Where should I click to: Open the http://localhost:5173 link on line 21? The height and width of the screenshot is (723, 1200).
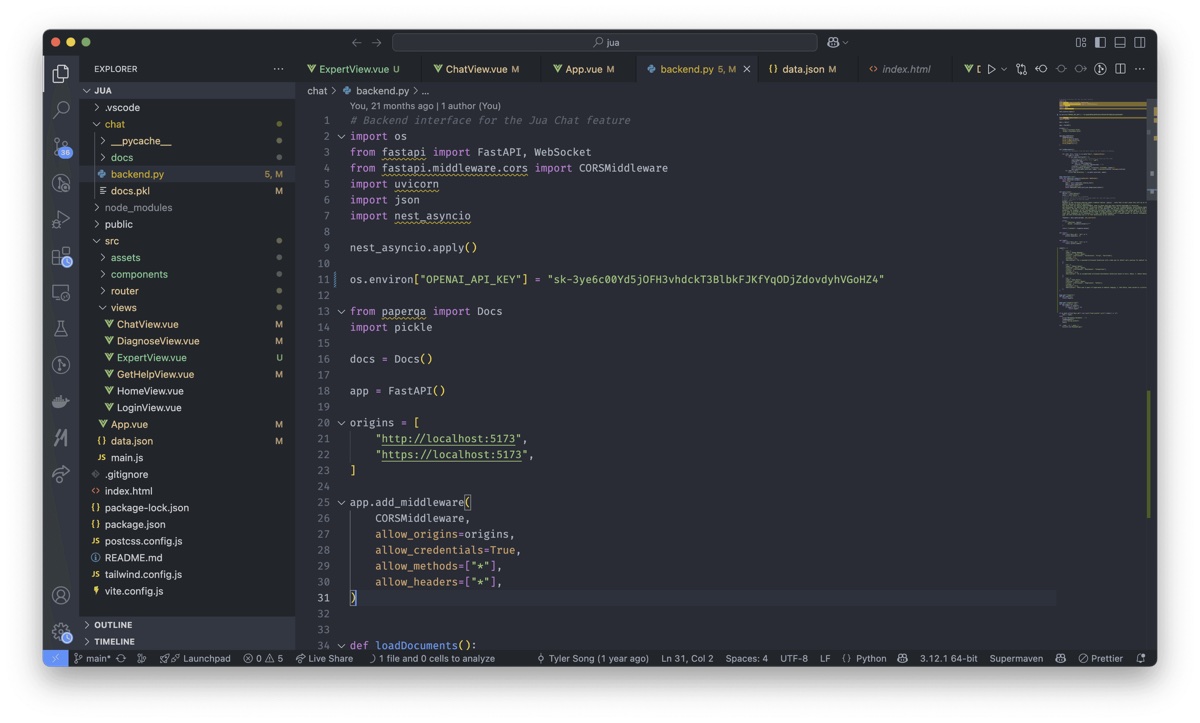[448, 439]
